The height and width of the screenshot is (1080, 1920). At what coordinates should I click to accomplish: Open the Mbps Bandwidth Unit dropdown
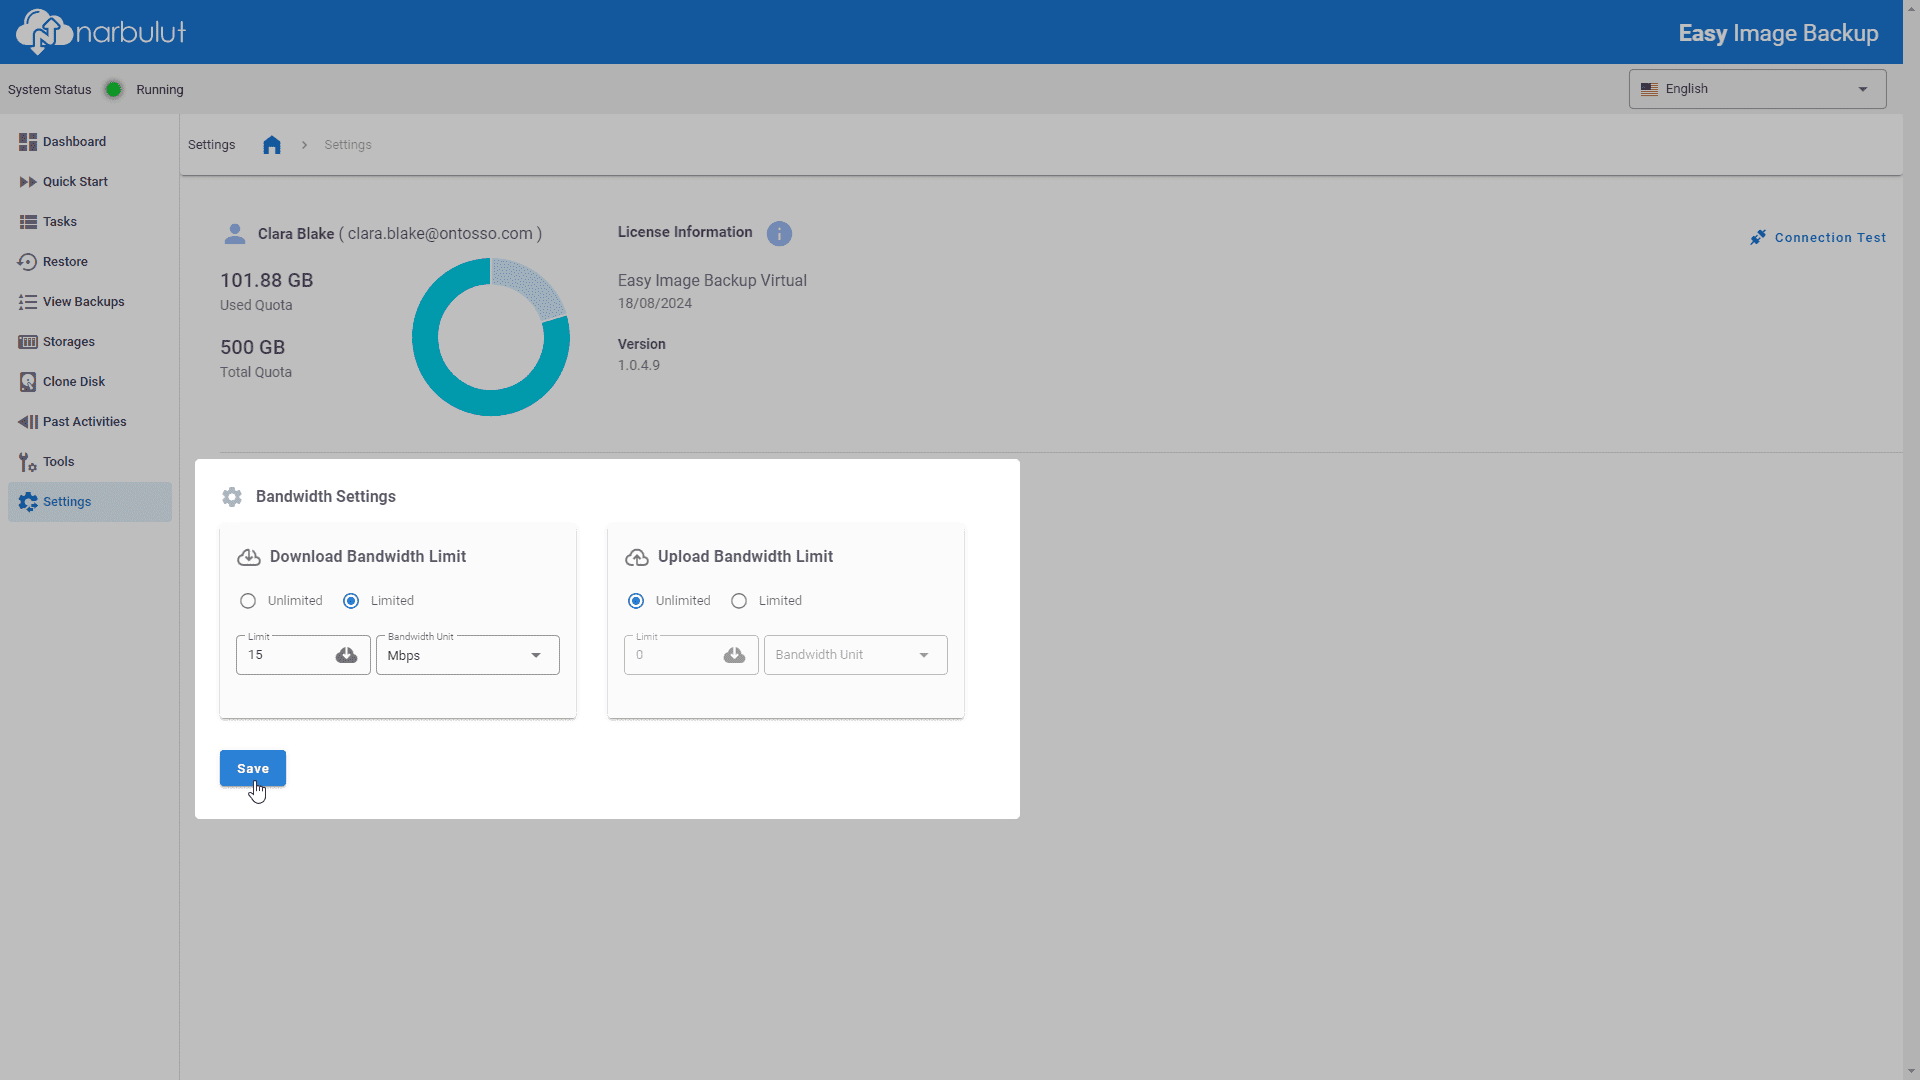coord(467,655)
